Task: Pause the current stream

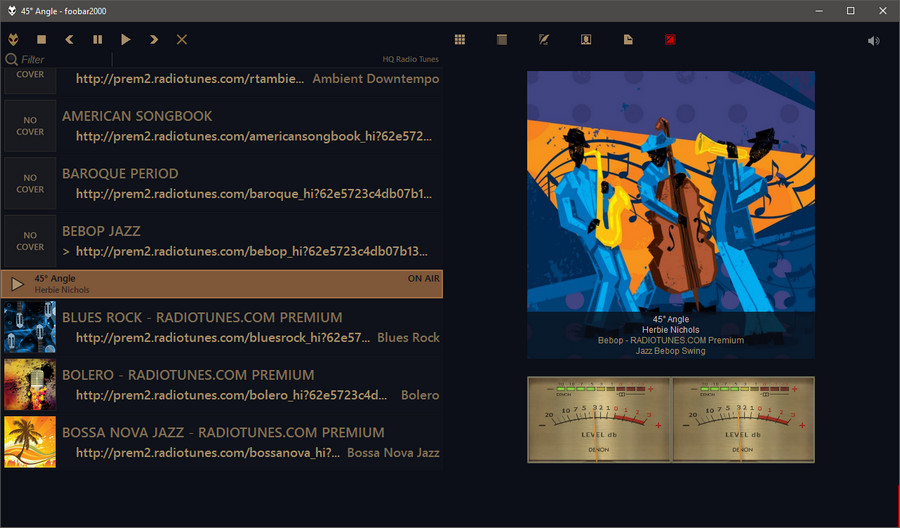Action: (98, 40)
